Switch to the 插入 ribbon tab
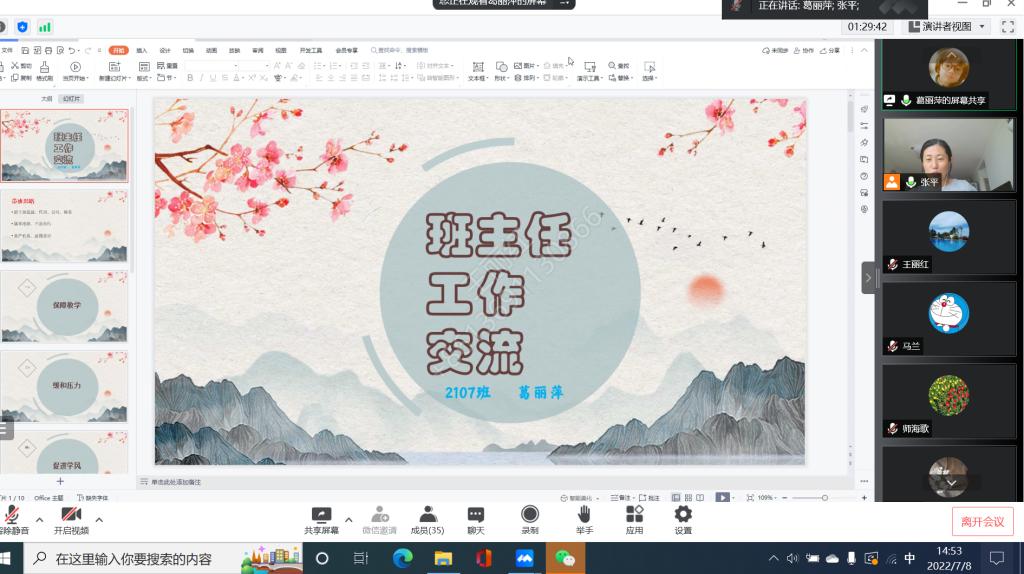The image size is (1024, 574). pos(142,50)
